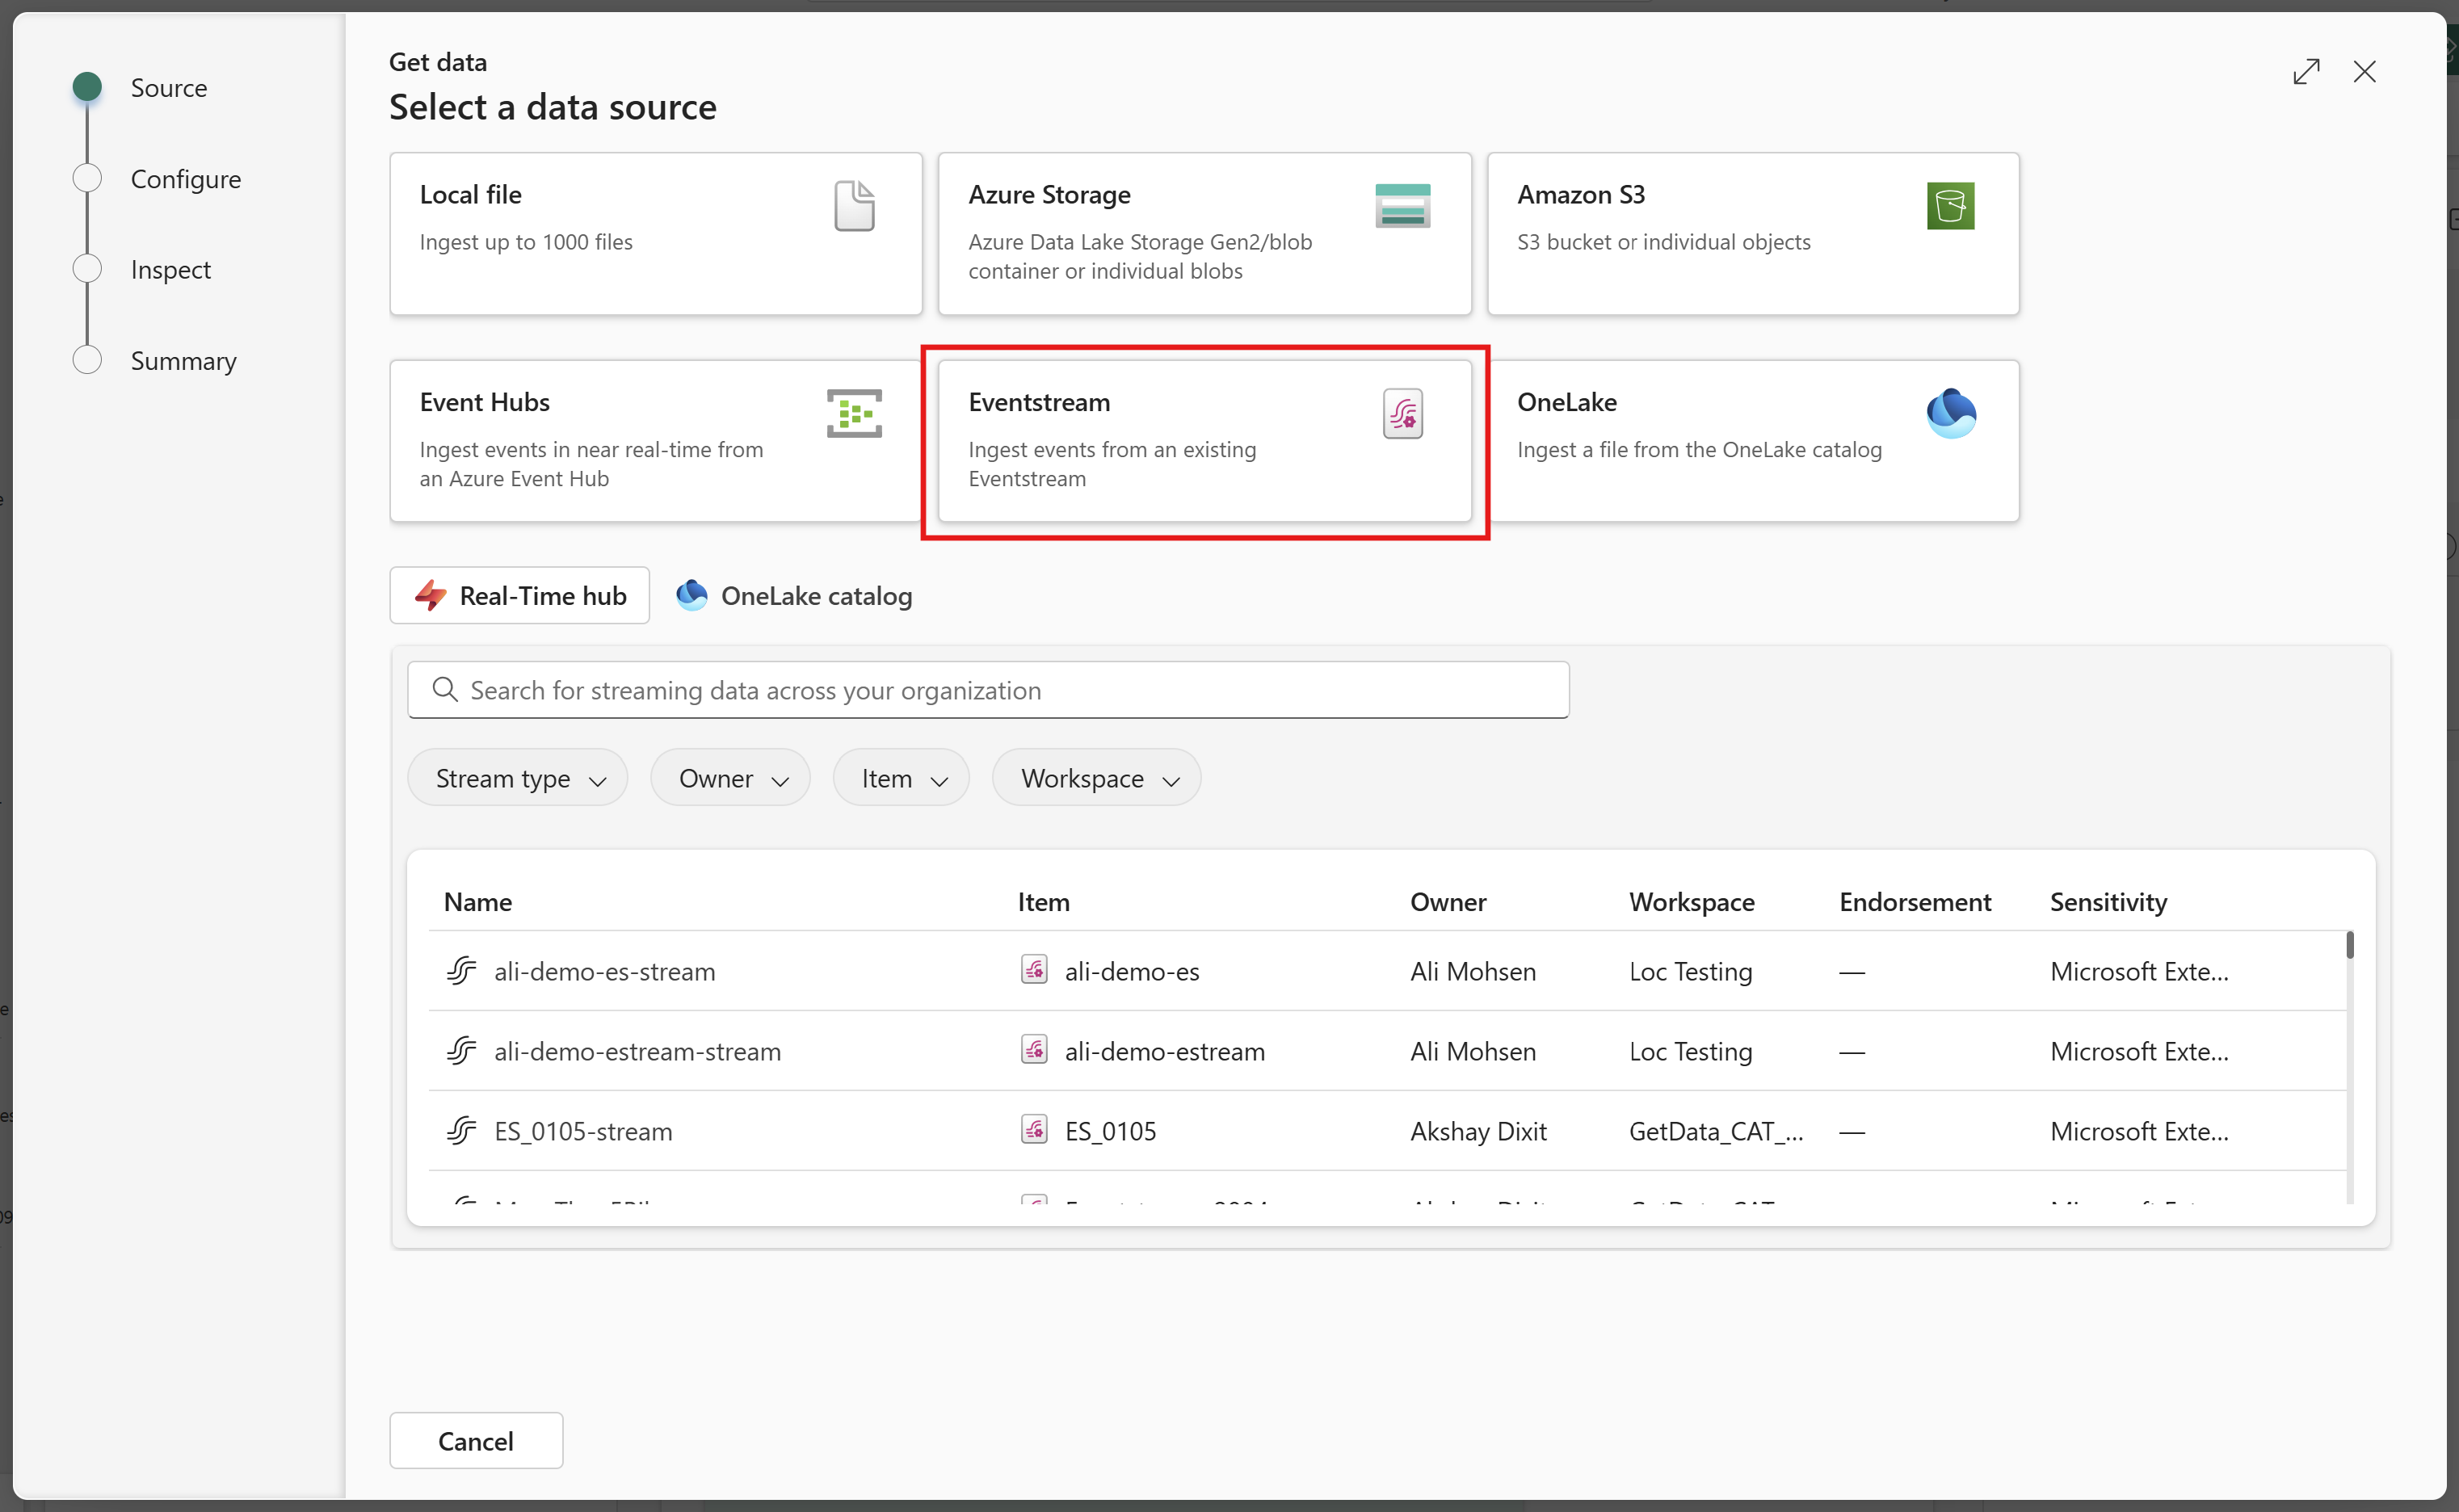Click eventstream item icon beside ali-demo-es
This screenshot has height=1512, width=2459.
click(1034, 969)
